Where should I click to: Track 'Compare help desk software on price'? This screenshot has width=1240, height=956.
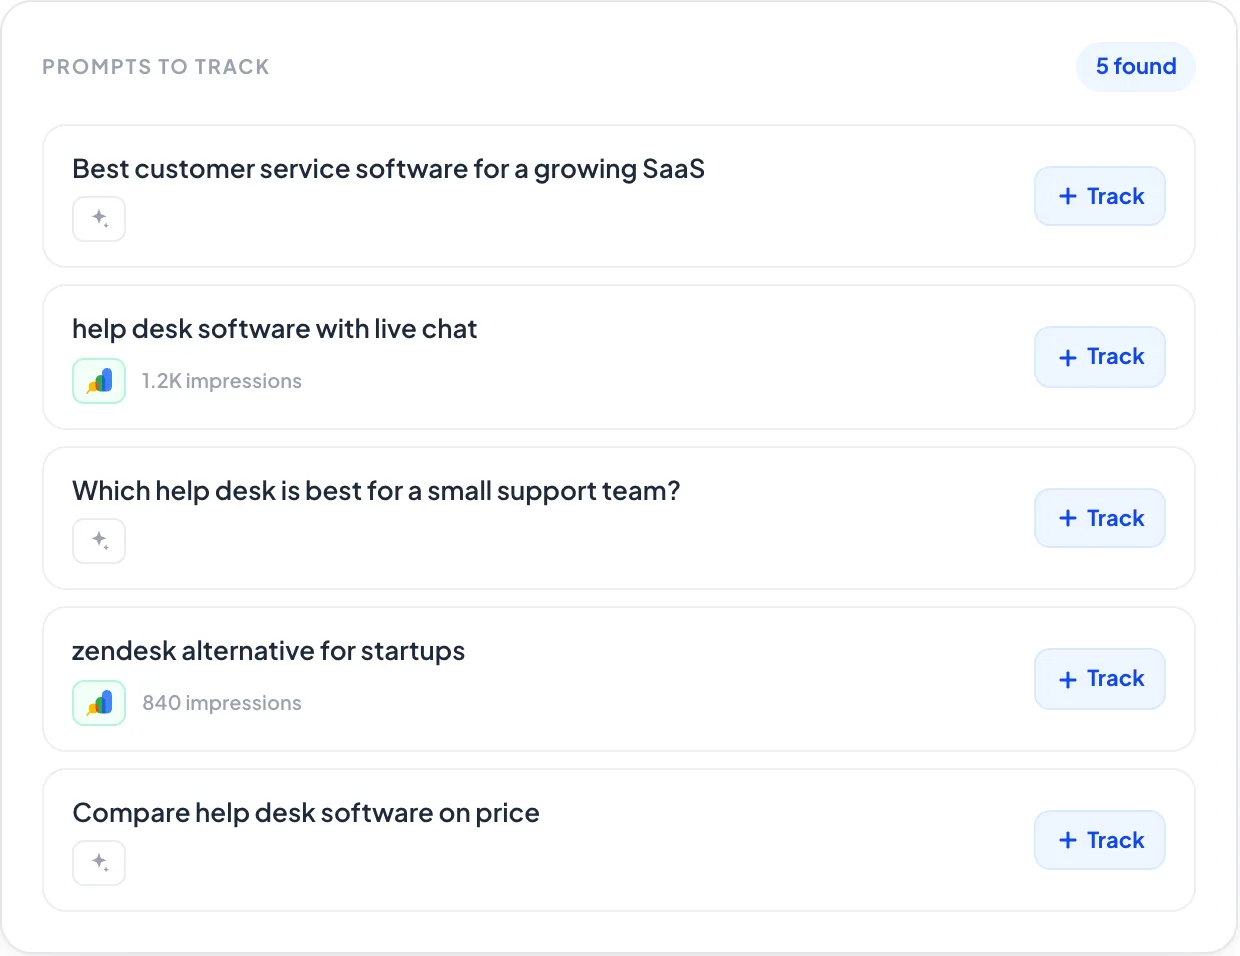point(1100,840)
